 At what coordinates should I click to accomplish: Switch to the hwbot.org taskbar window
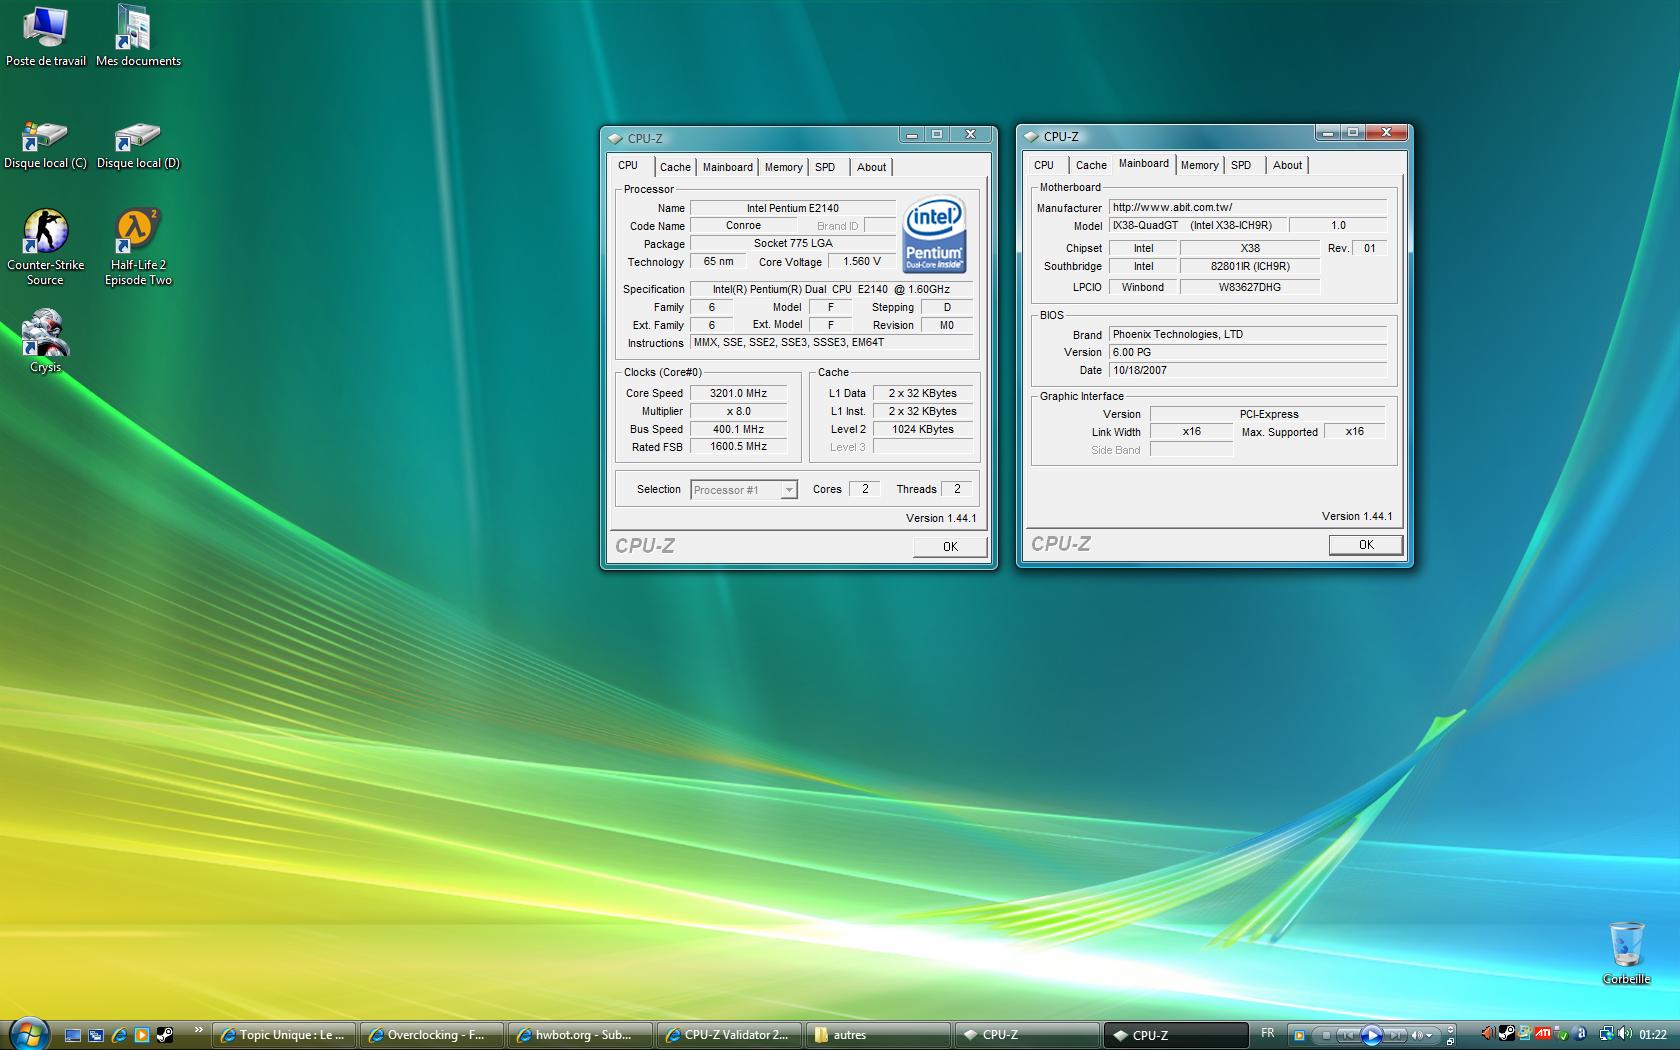(580, 1035)
